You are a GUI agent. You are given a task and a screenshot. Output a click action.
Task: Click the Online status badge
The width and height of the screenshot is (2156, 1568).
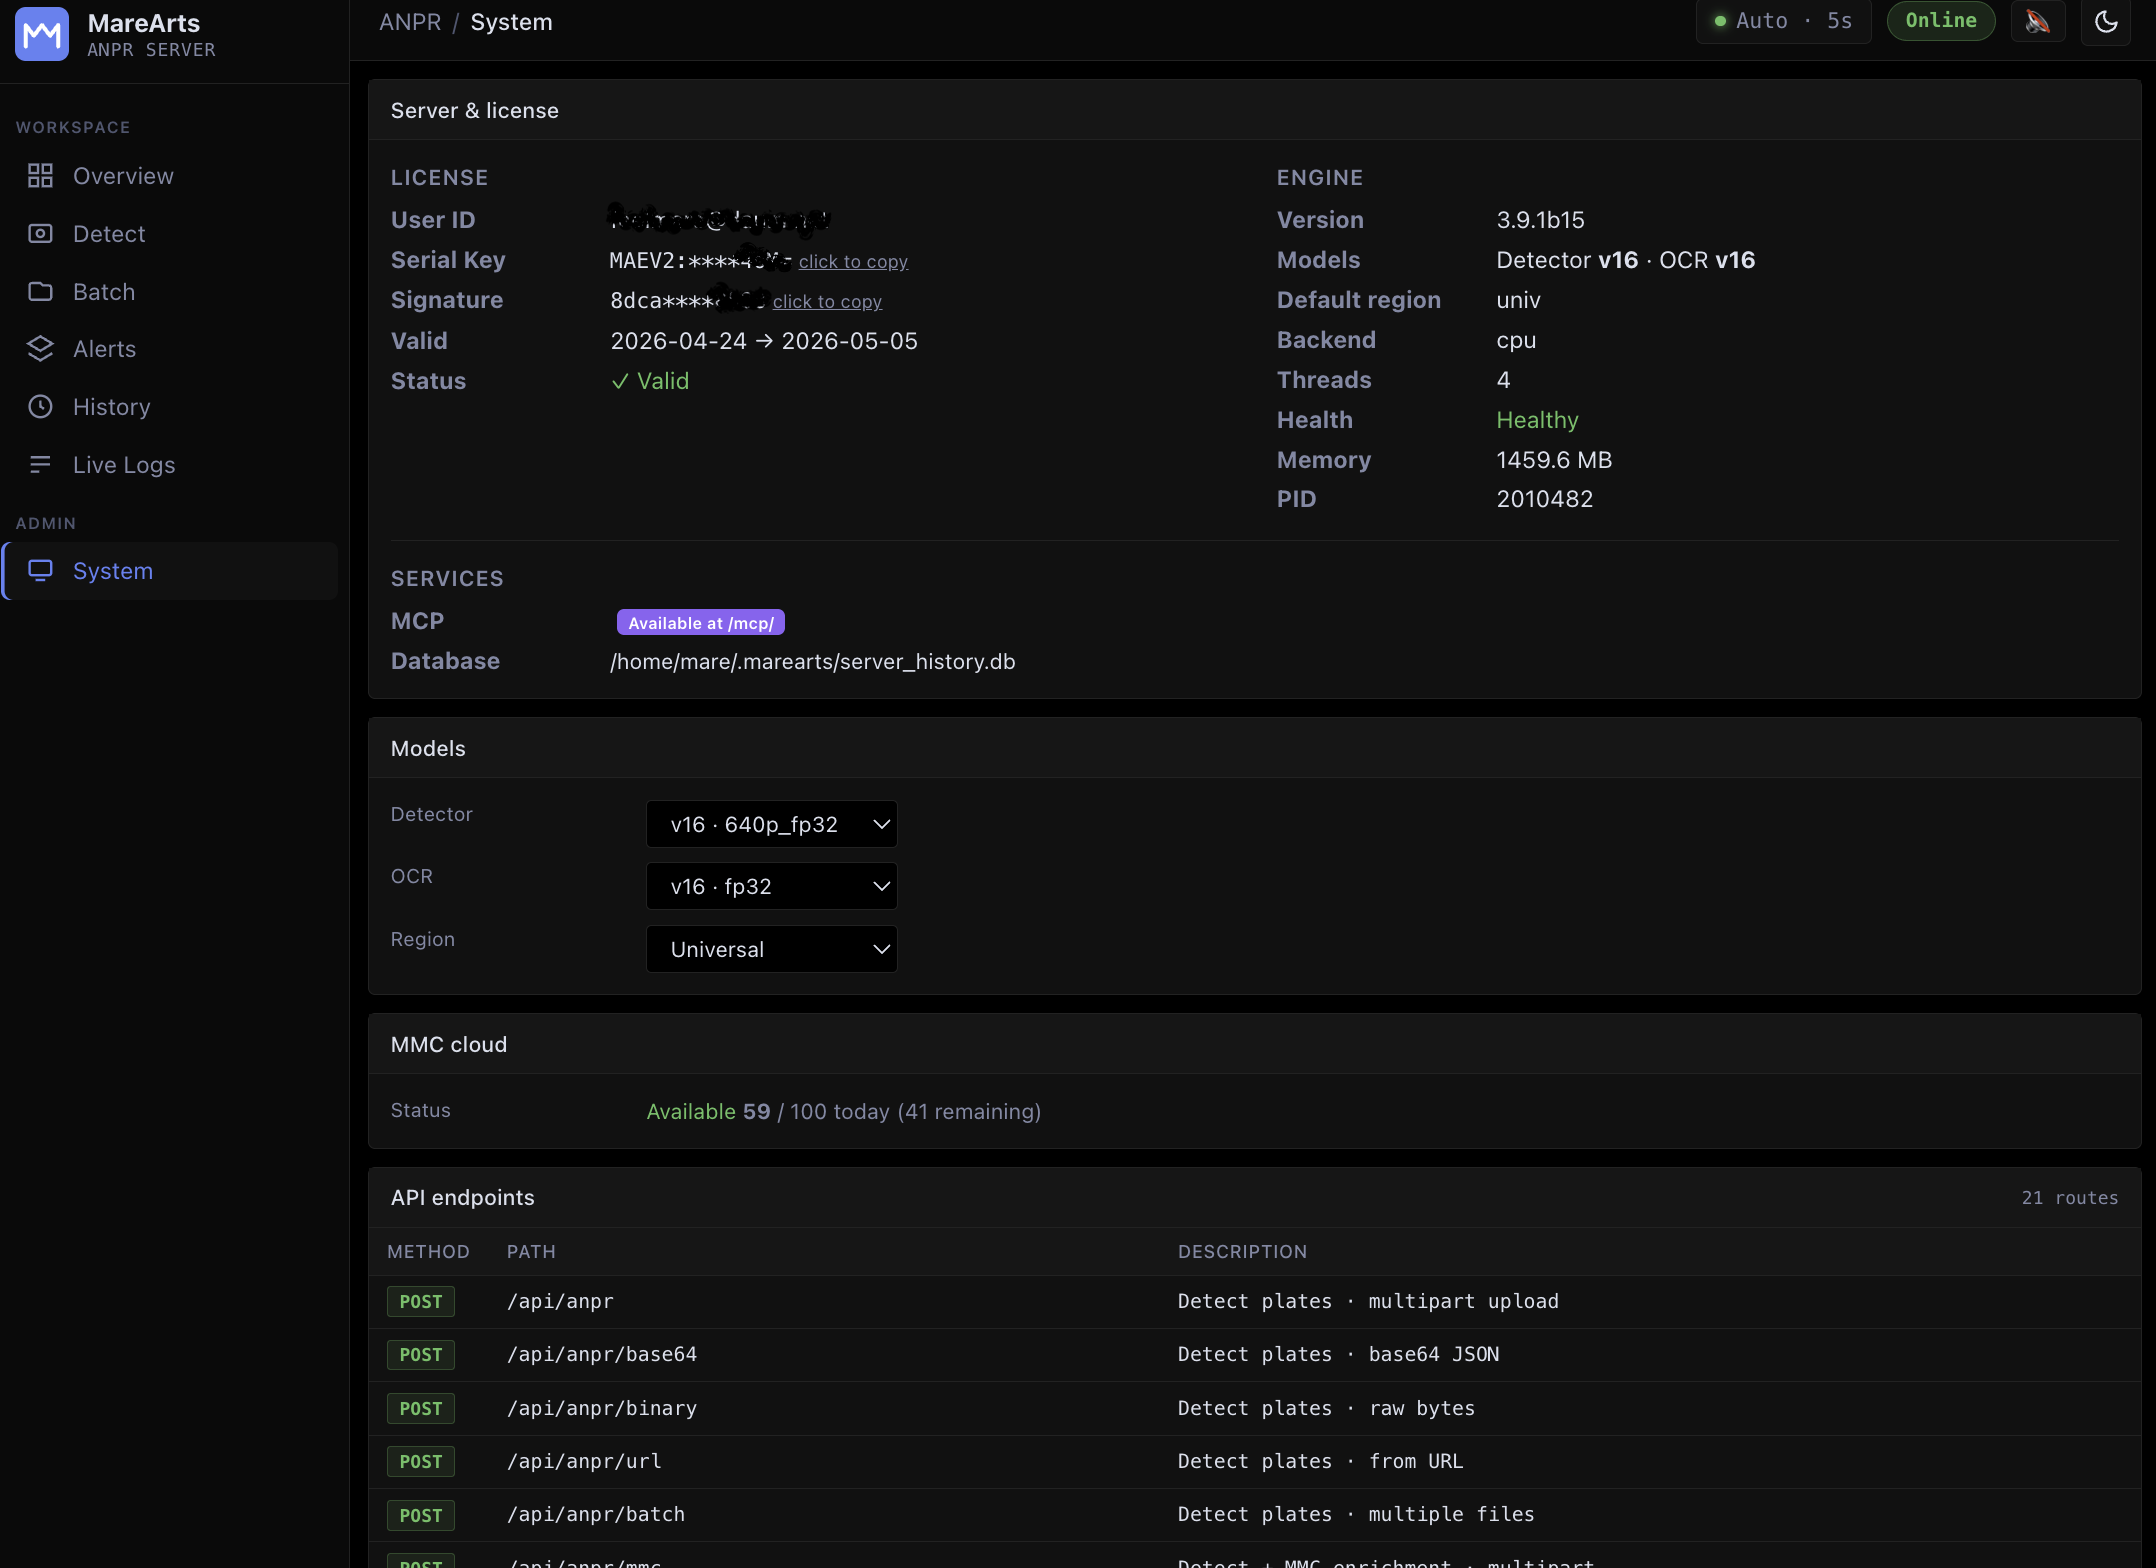(x=1940, y=21)
